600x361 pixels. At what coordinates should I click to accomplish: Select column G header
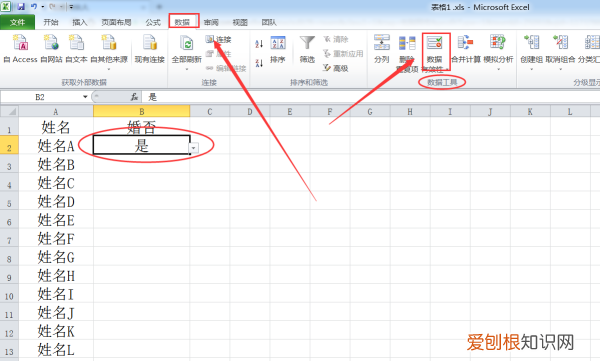[370, 111]
